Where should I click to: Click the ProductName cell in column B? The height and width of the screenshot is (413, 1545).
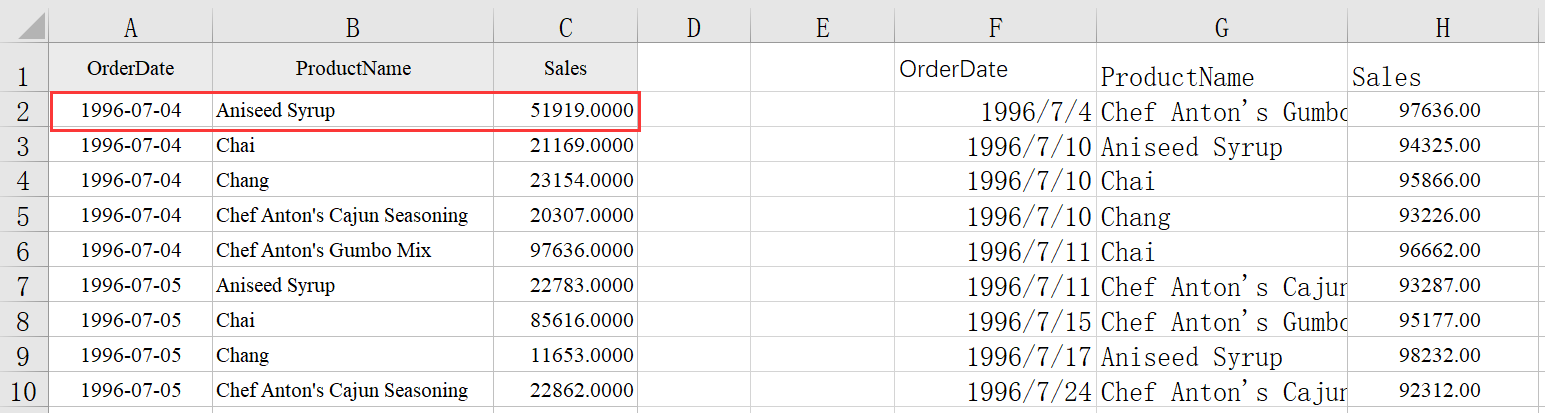[353, 68]
